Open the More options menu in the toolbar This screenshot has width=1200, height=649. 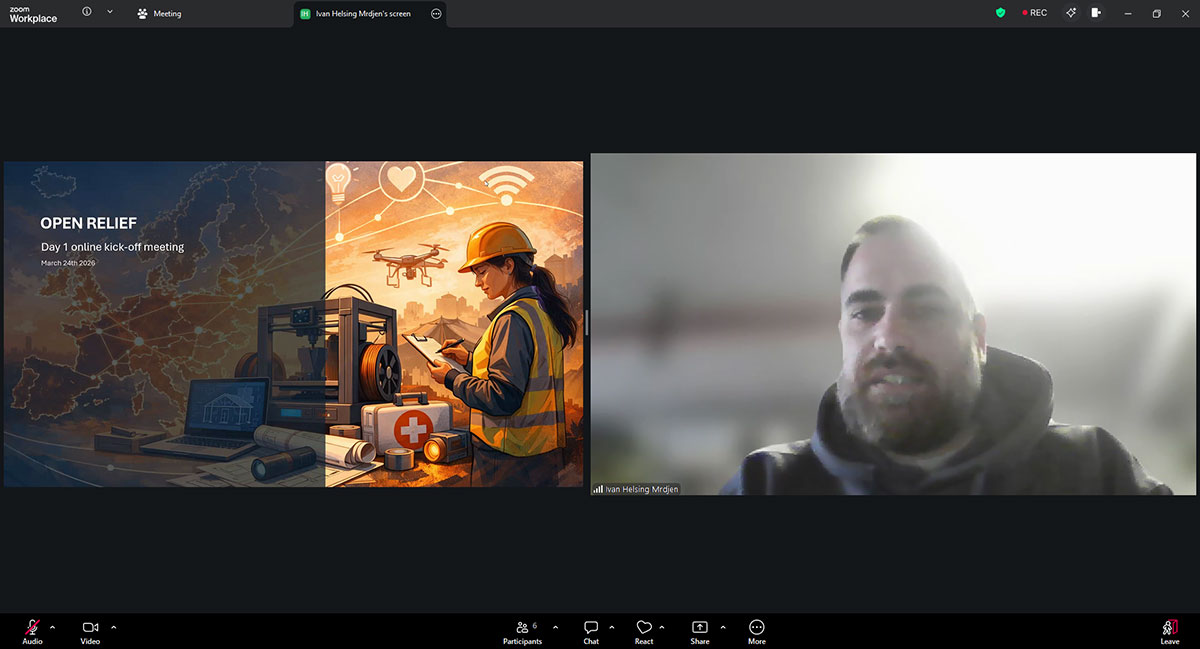pyautogui.click(x=757, y=627)
